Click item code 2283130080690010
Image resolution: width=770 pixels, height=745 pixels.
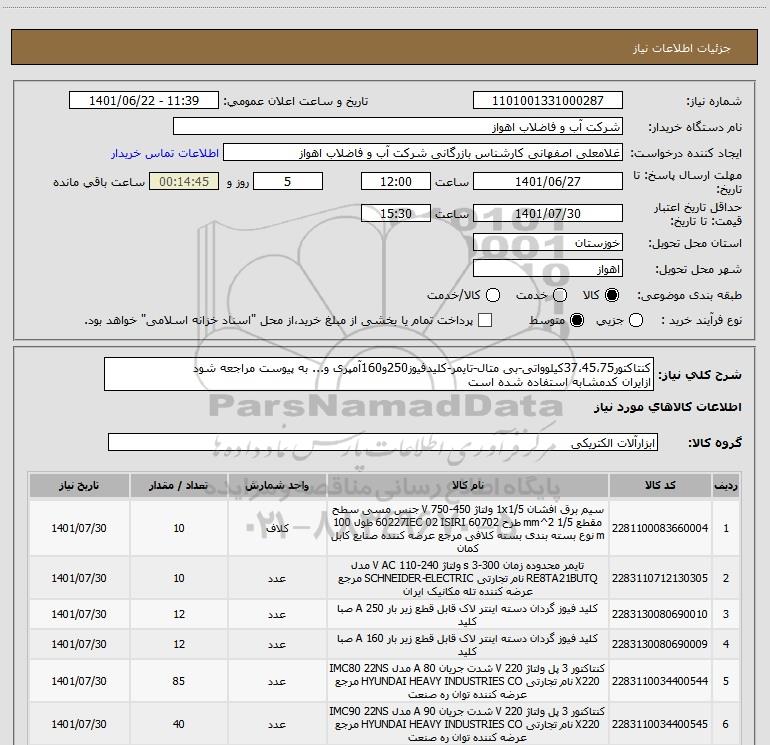click(x=660, y=614)
